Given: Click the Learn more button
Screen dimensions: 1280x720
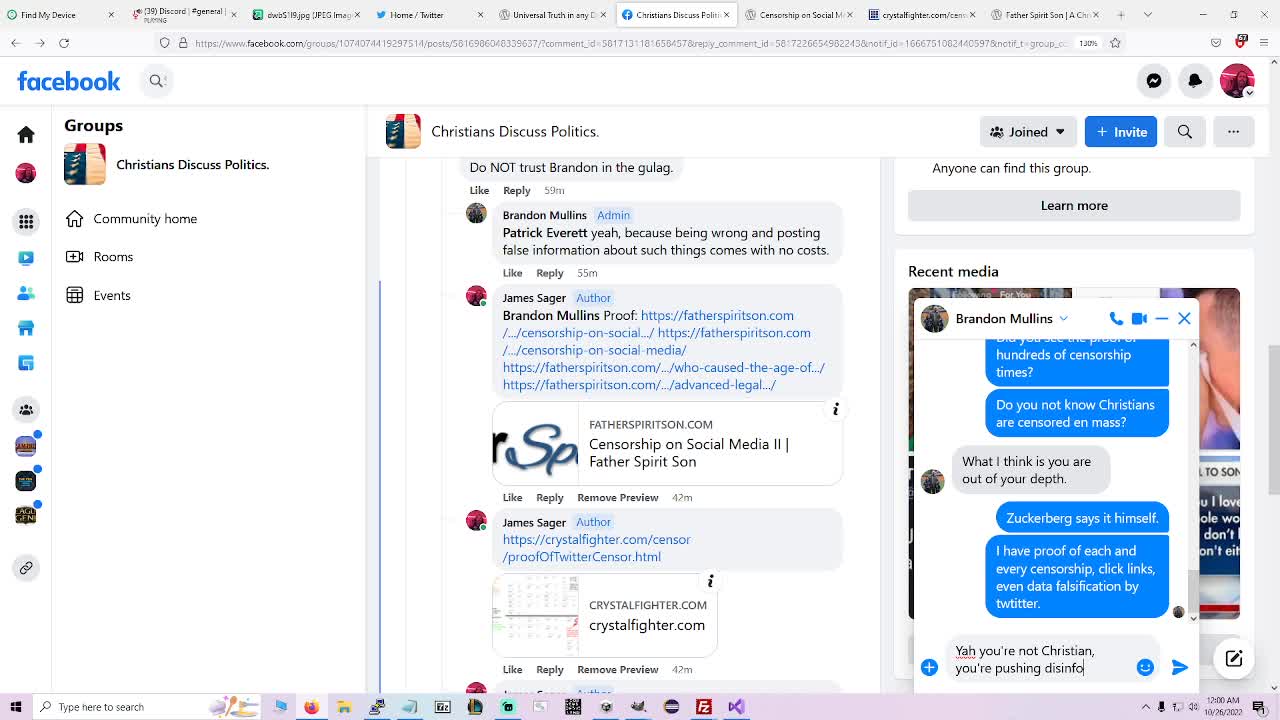Looking at the screenshot, I should 1074,205.
